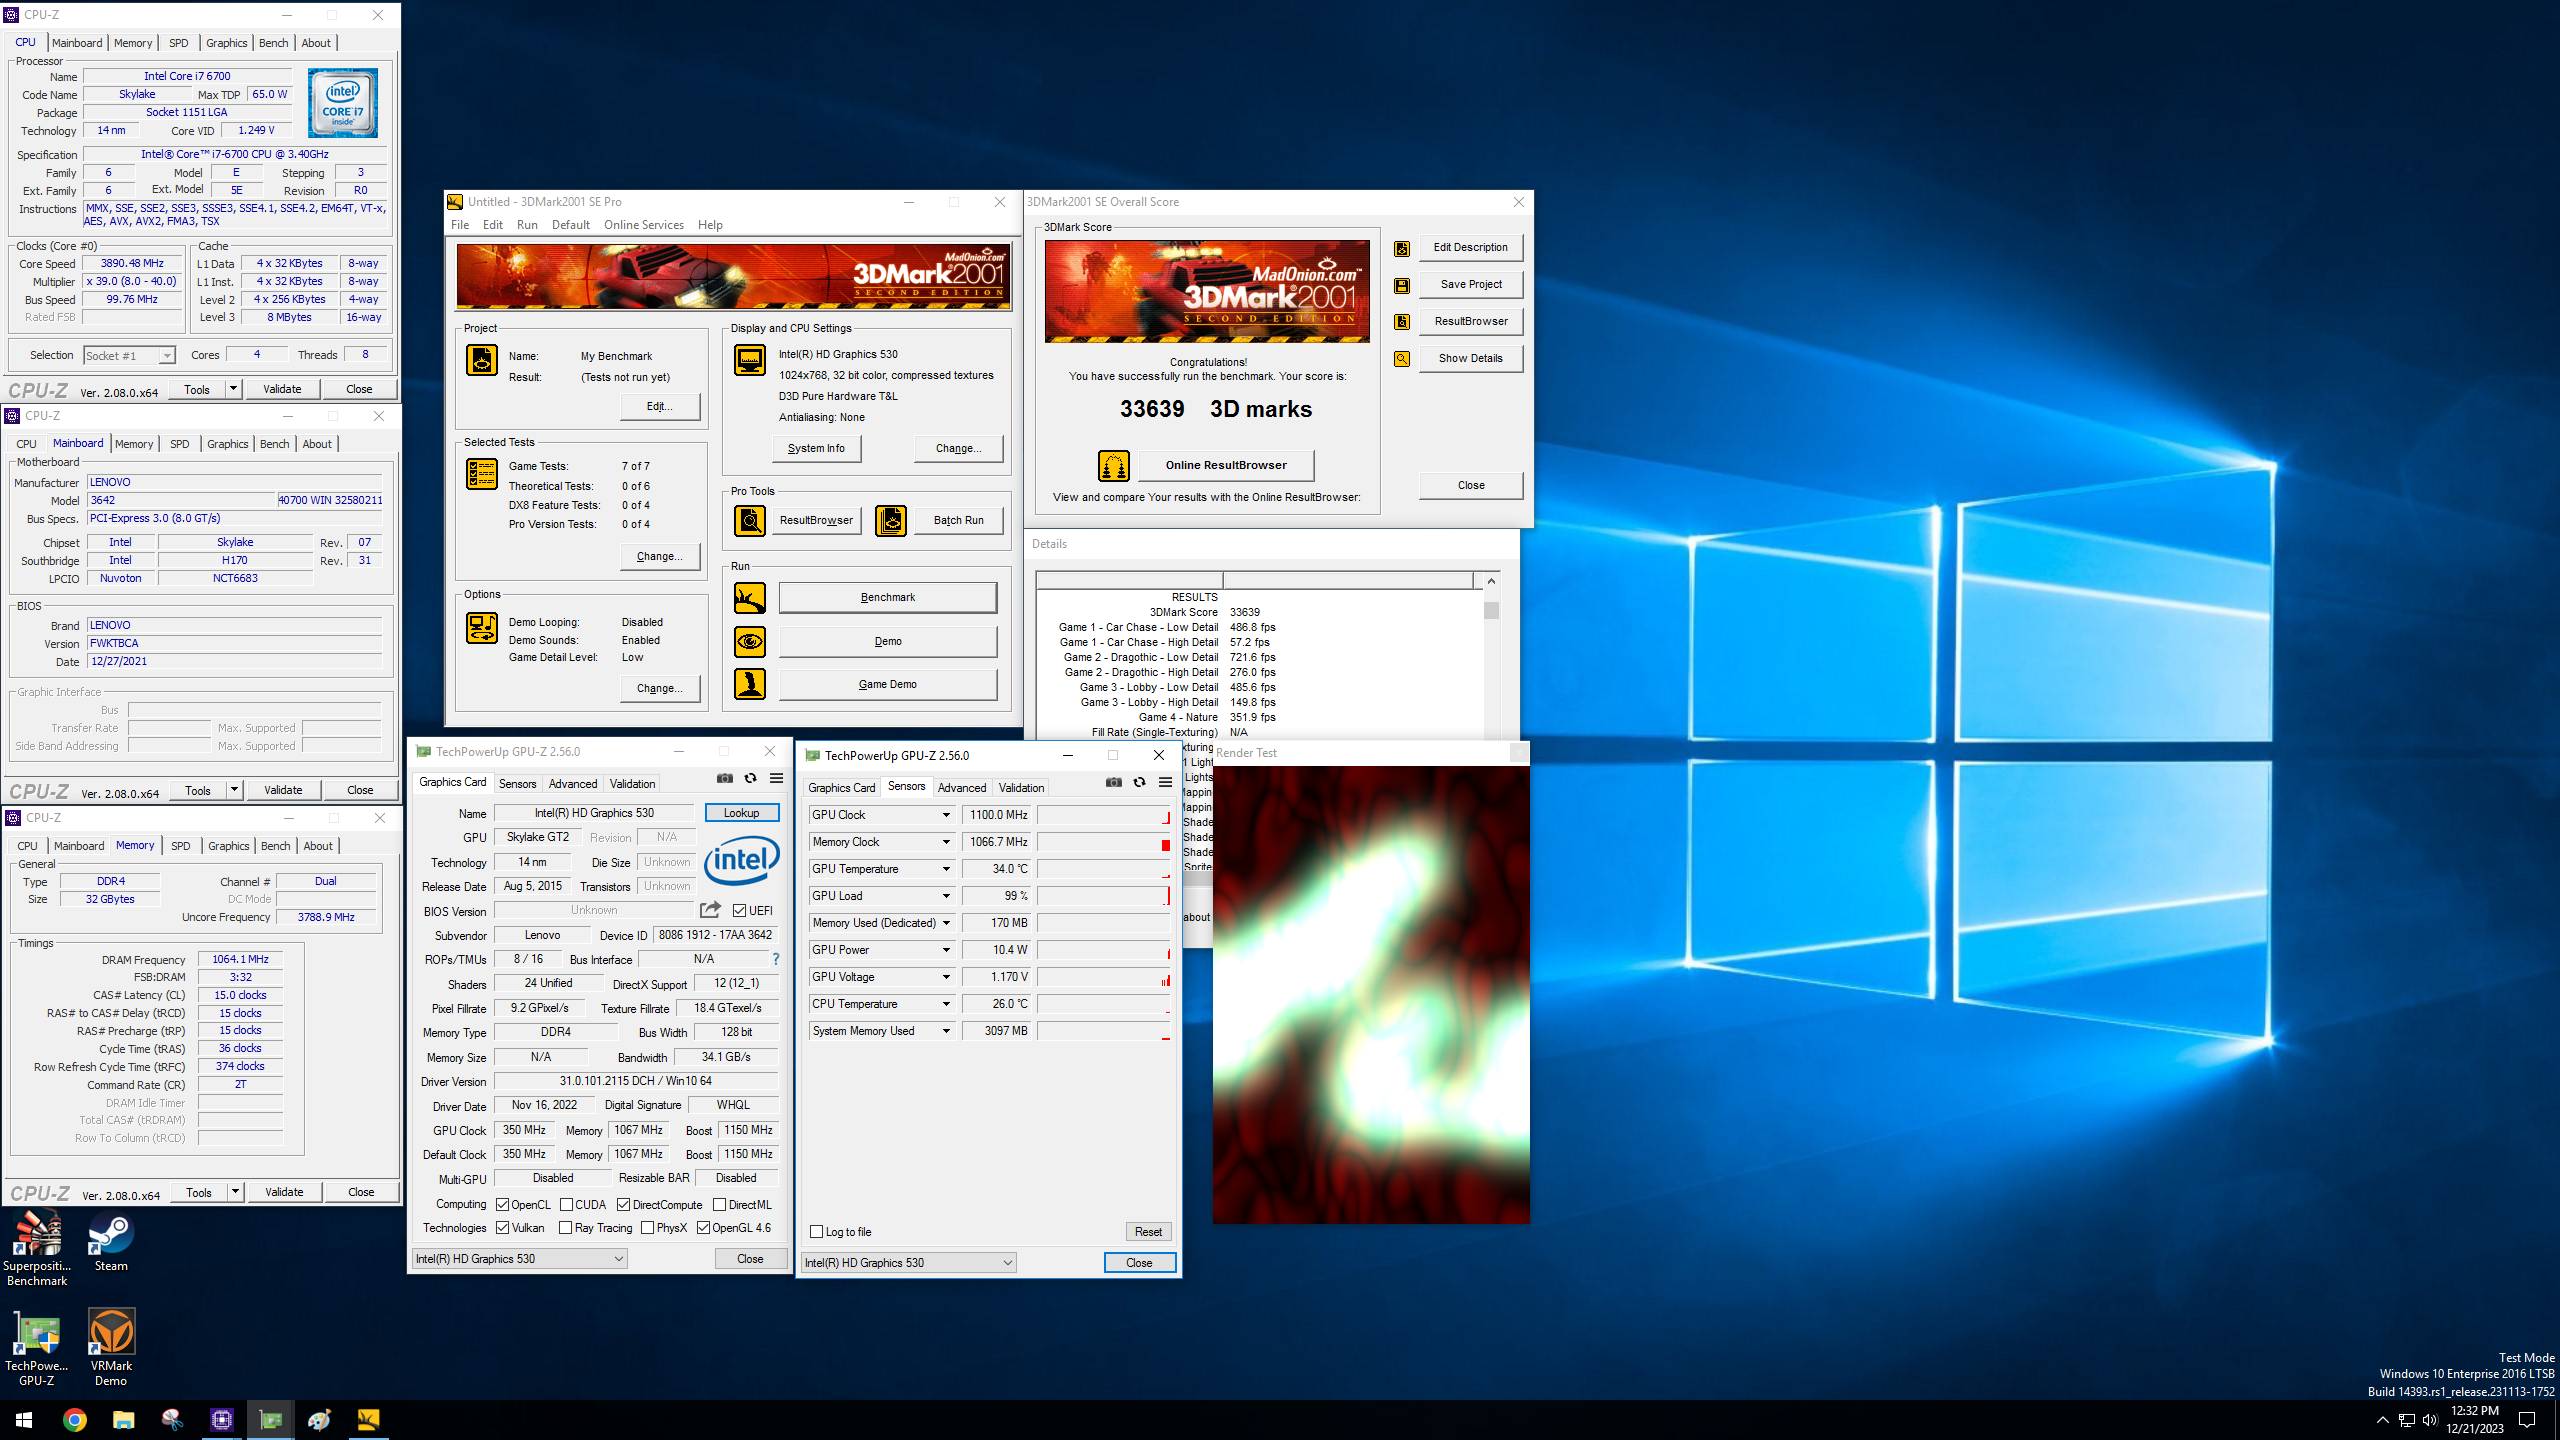Open the GPU selector dropdown in GPU-Z Sensors window

click(909, 1263)
